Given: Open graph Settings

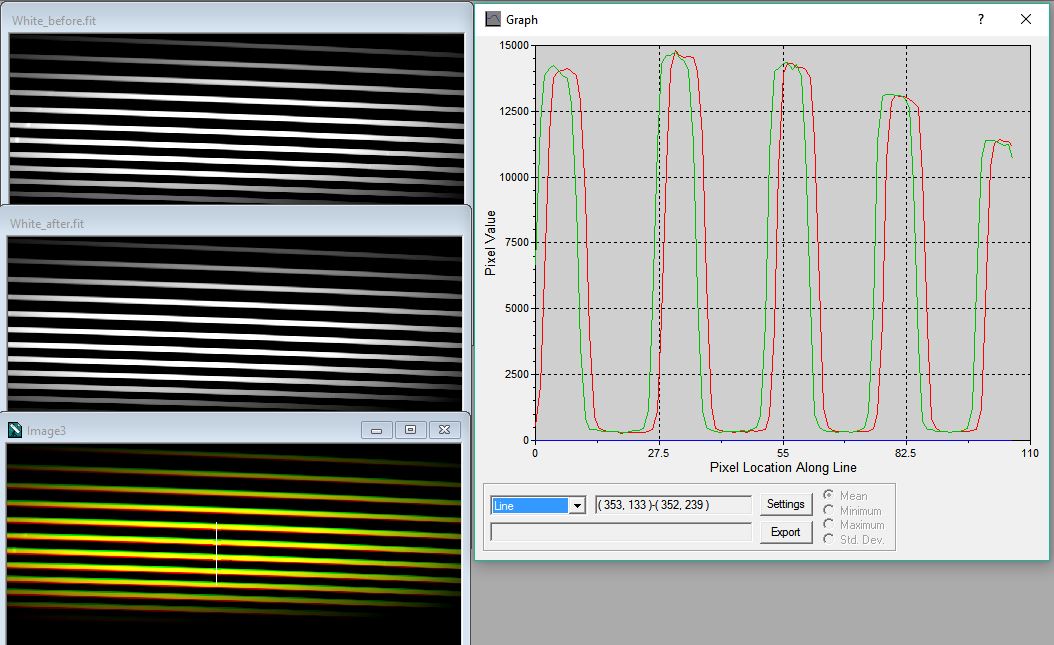Looking at the screenshot, I should point(785,504).
